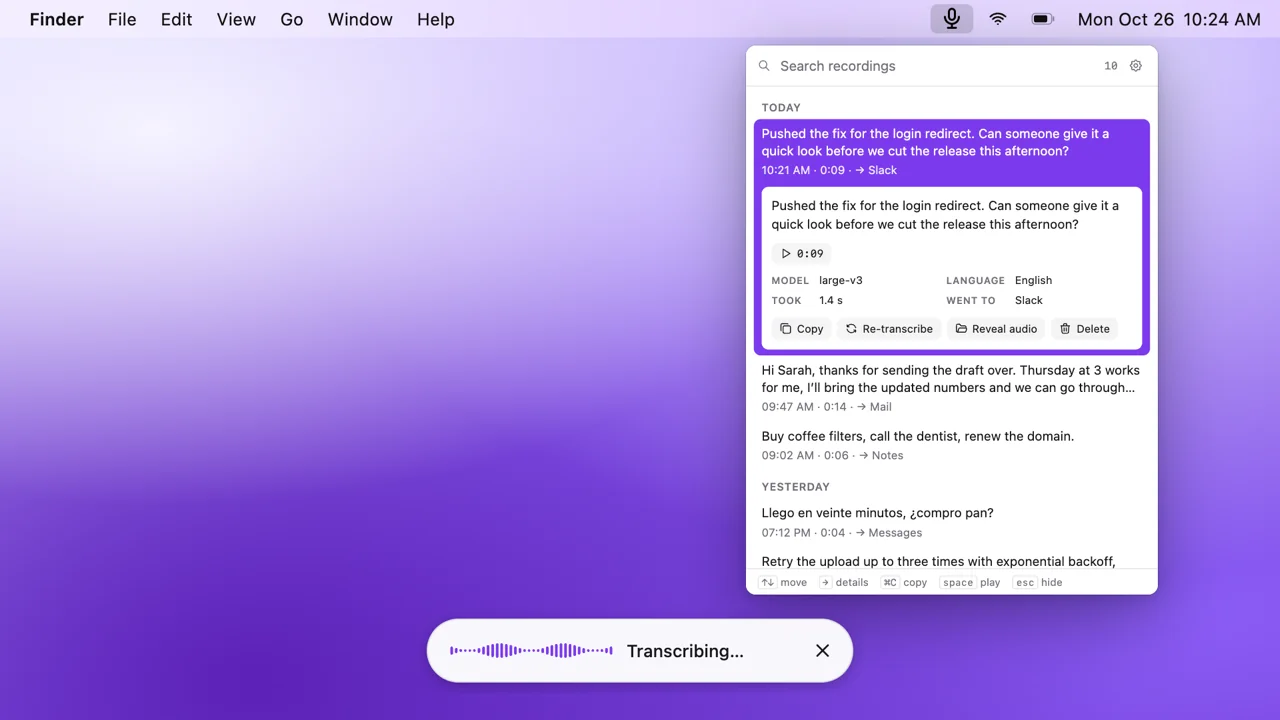The width and height of the screenshot is (1280, 720).
Task: Play the 0:09 recording audio
Action: 802,254
